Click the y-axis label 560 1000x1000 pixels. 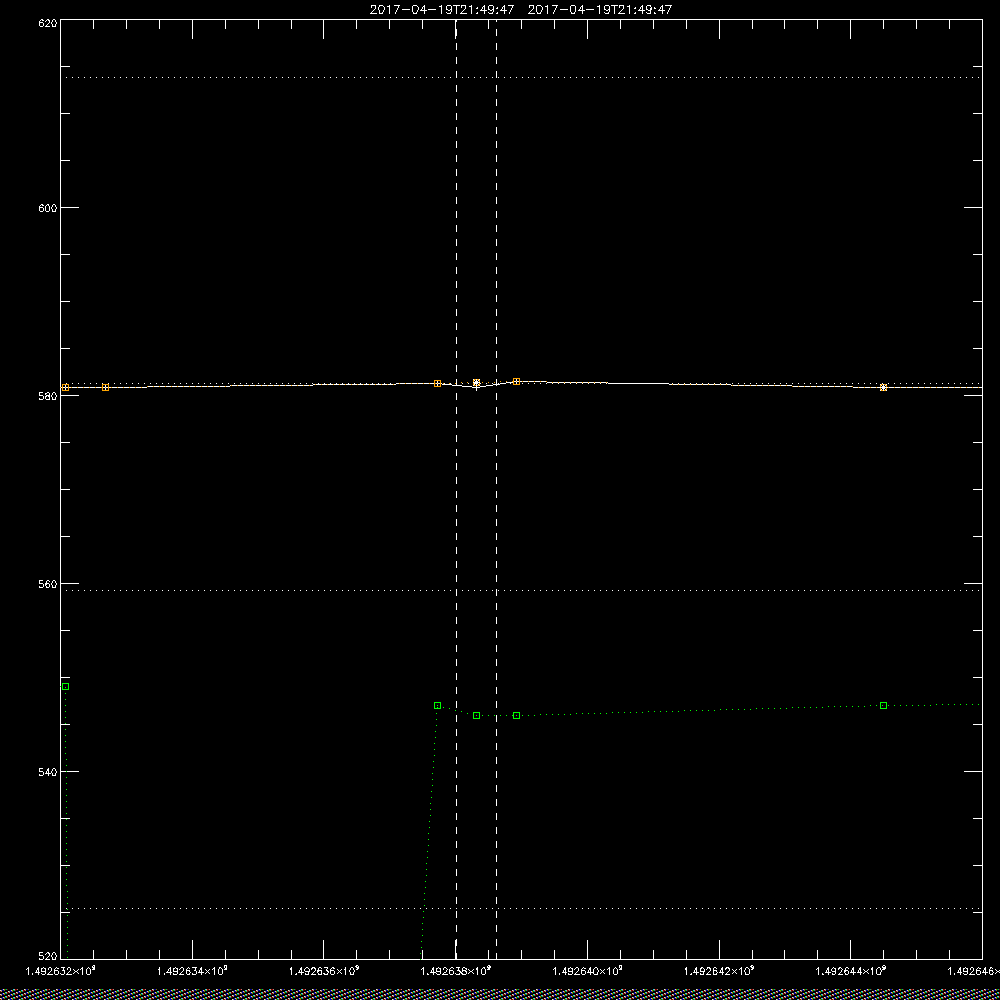pyautogui.click(x=48, y=584)
